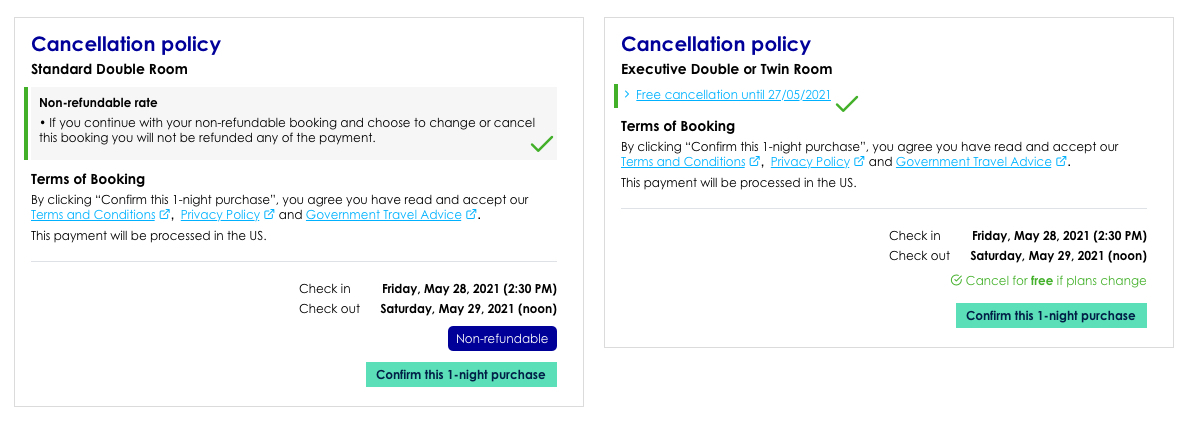Click external-link icon beside right Privacy Policy
This screenshot has height=427, width=1199.
[859, 161]
